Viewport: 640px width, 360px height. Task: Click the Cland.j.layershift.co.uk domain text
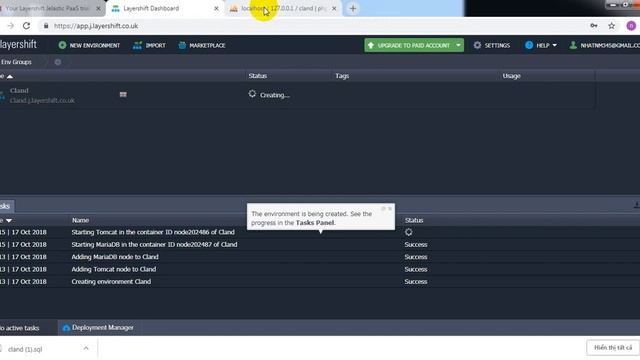[x=42, y=100]
